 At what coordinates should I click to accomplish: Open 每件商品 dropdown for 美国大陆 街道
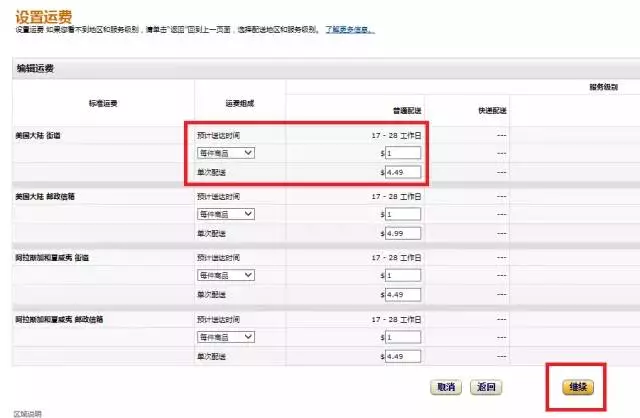(226, 153)
